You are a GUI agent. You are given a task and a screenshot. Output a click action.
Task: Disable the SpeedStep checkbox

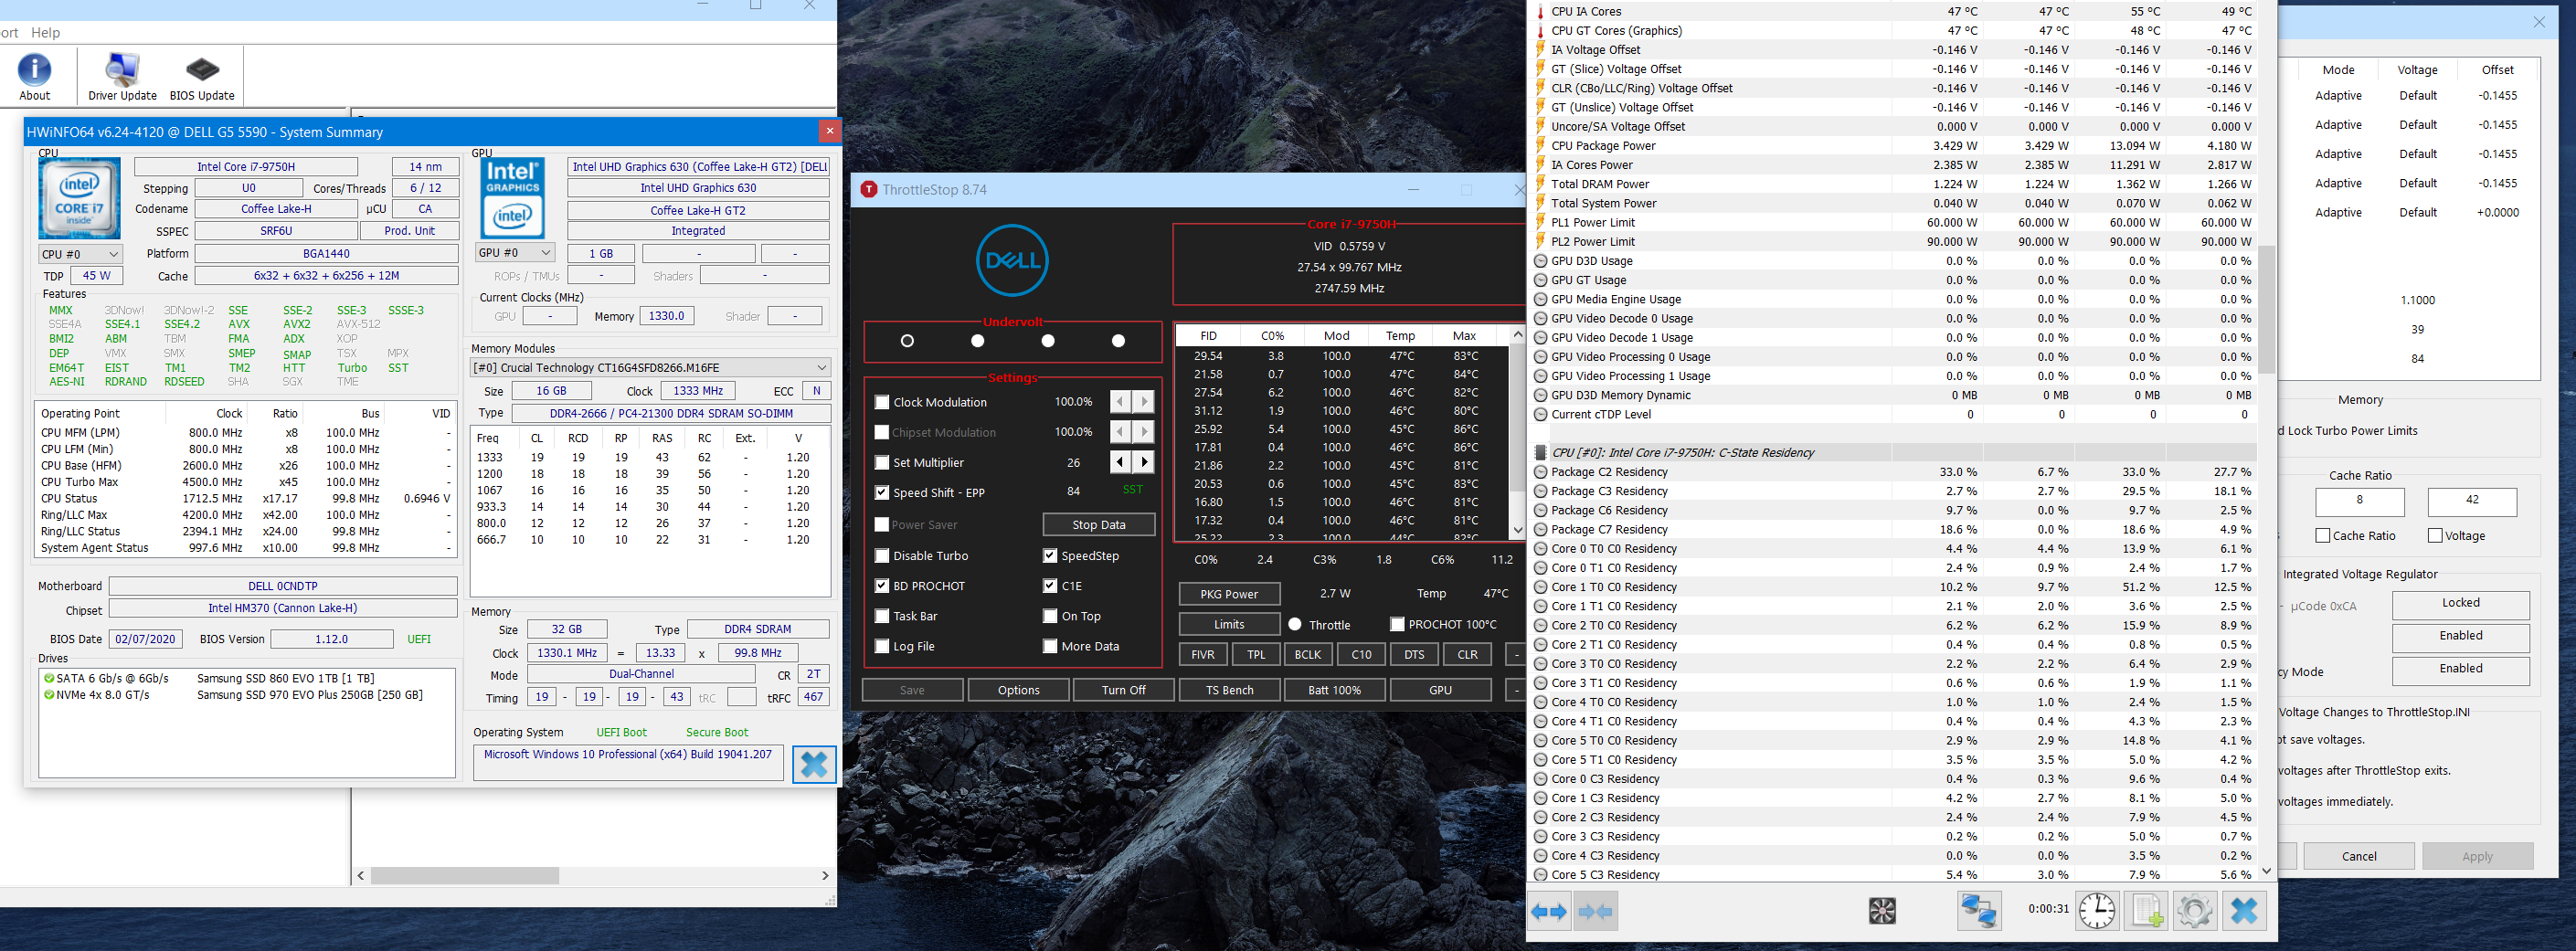coord(1050,556)
